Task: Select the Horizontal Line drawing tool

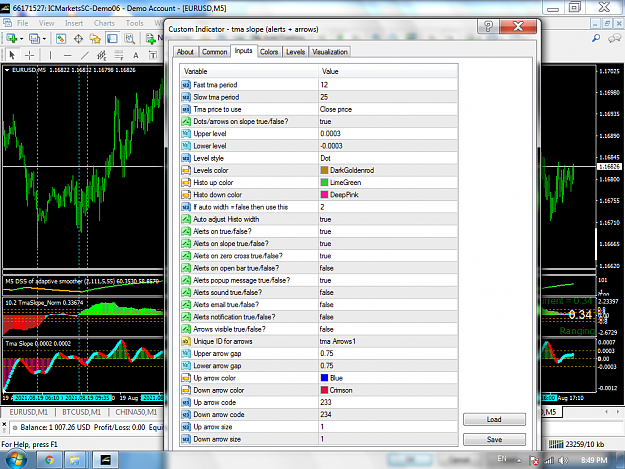Action: (x=67, y=55)
